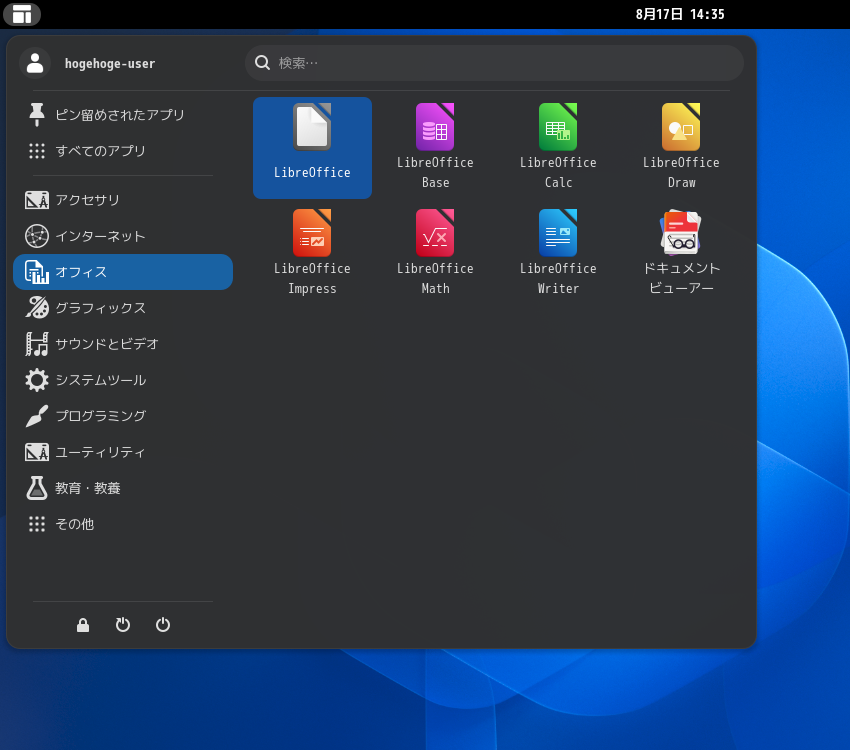This screenshot has height=750, width=850.
Task: Launch the LibreOffice start center app
Action: (312, 147)
